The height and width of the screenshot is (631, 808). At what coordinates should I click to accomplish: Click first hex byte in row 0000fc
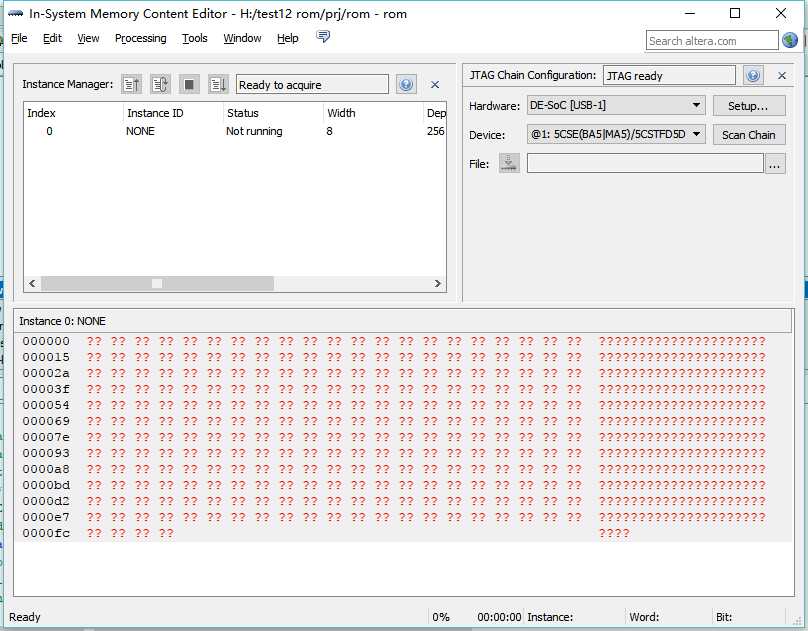click(x=94, y=533)
